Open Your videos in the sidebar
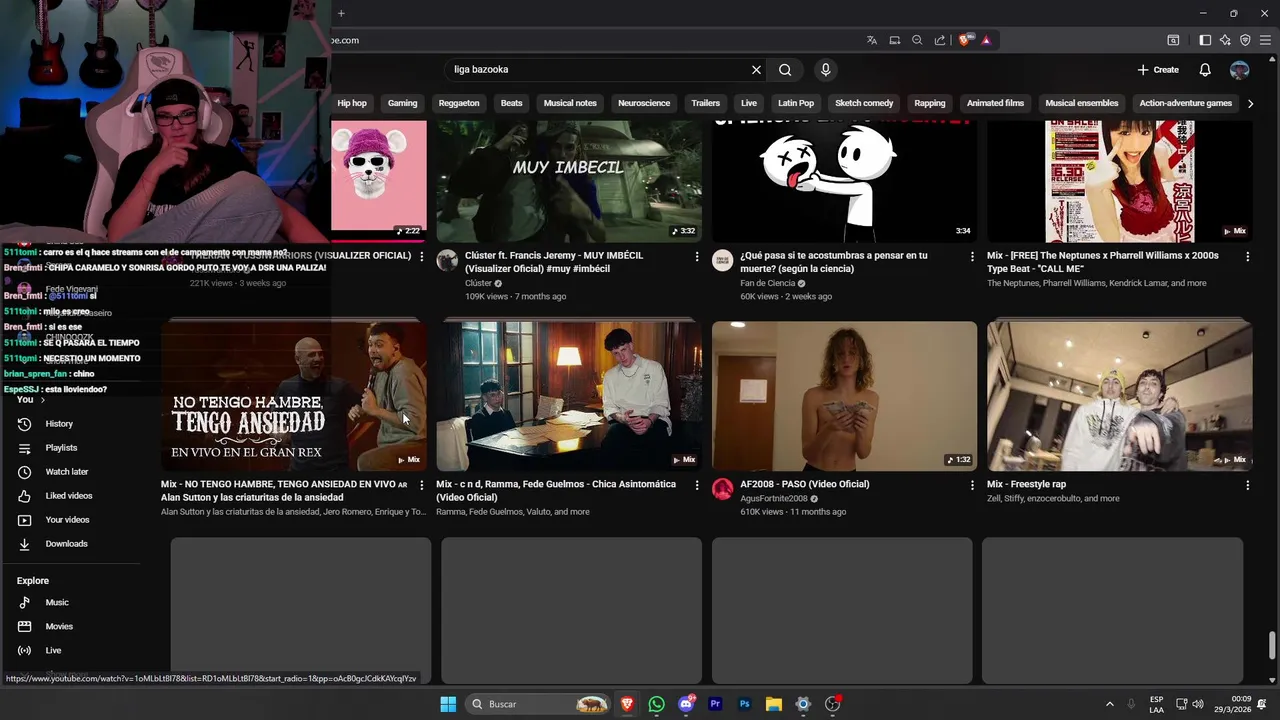The height and width of the screenshot is (720, 1280). (x=67, y=520)
